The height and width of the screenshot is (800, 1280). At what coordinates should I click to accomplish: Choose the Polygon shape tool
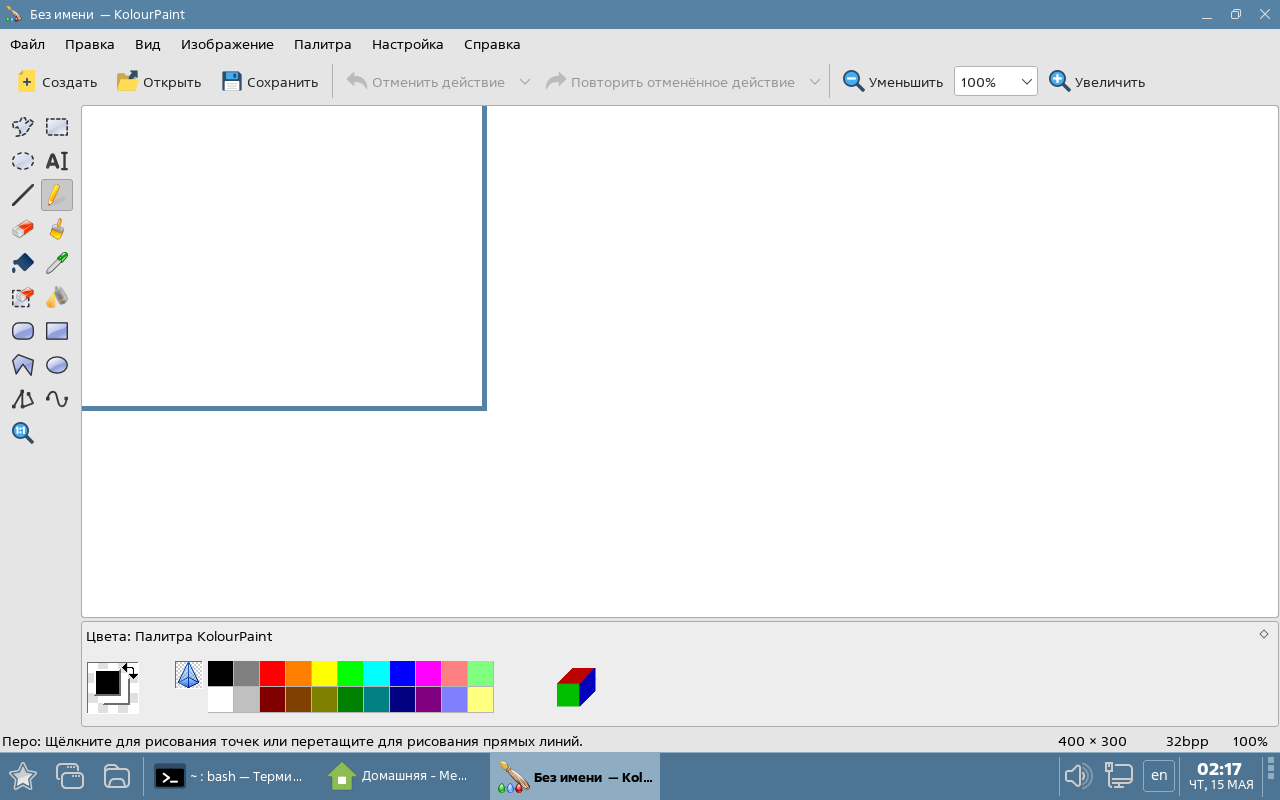pos(22,365)
